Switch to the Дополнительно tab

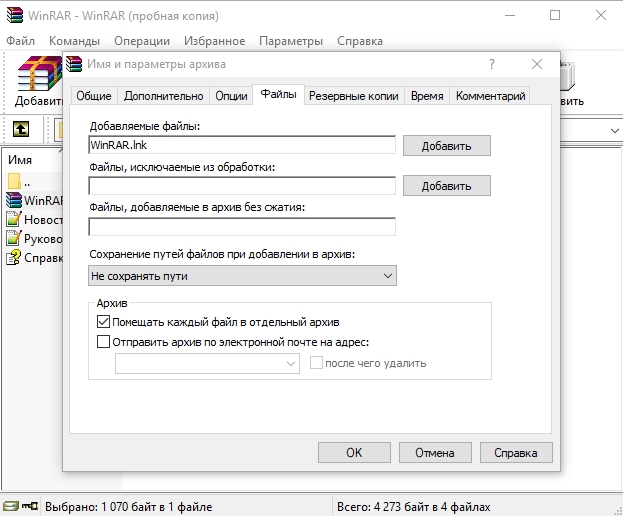click(x=163, y=96)
